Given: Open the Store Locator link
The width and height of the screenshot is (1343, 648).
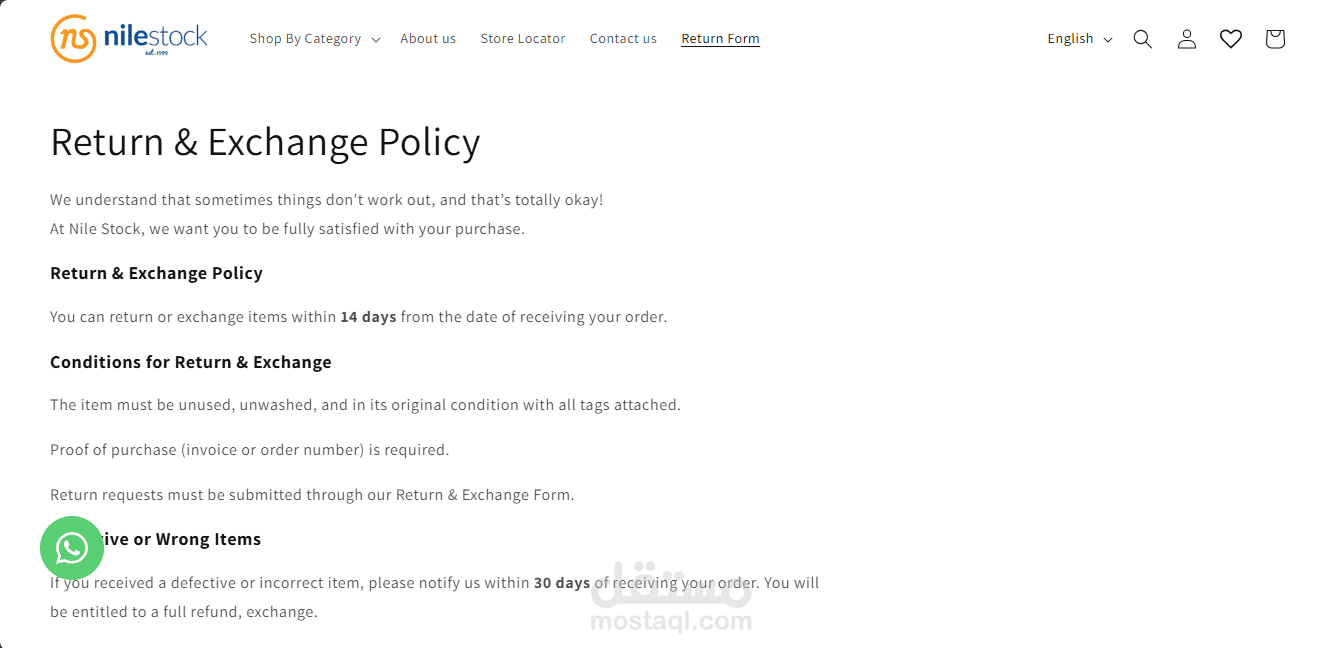Looking at the screenshot, I should pos(523,39).
